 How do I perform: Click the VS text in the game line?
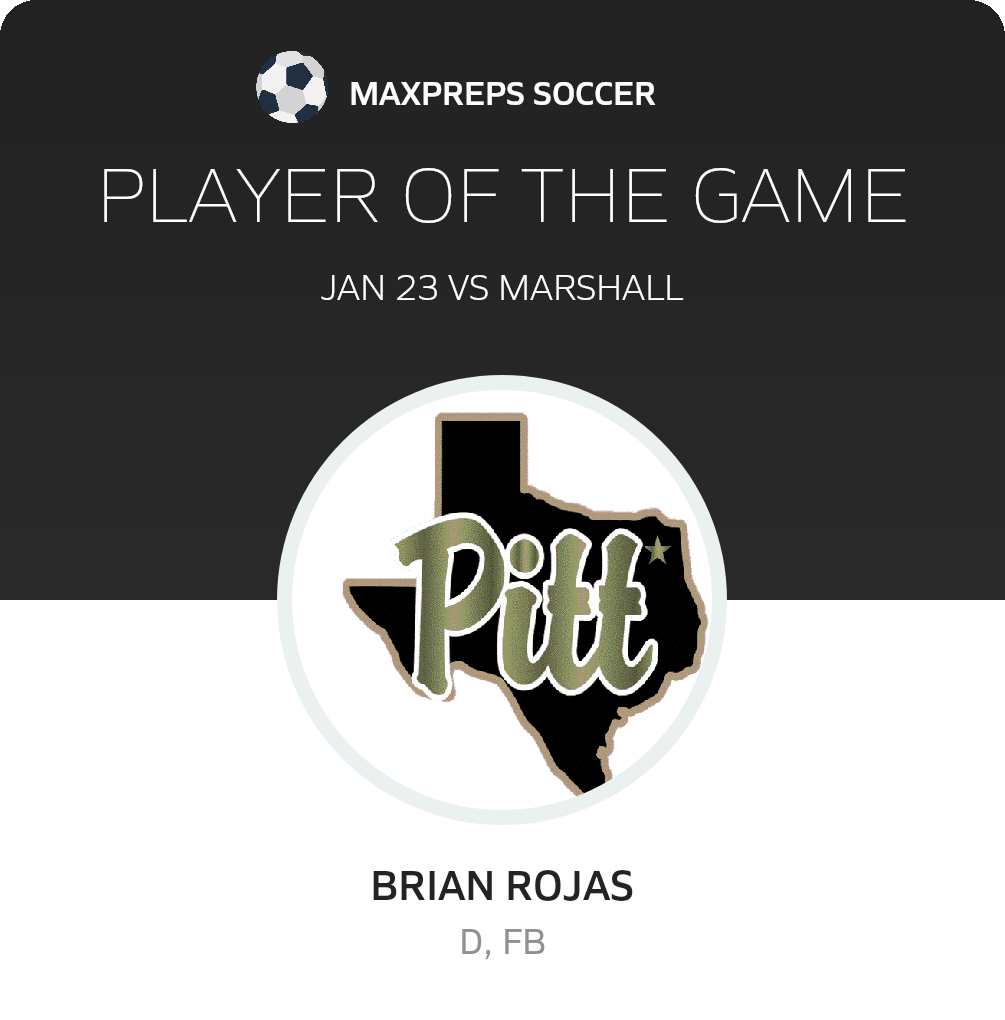click(x=469, y=288)
